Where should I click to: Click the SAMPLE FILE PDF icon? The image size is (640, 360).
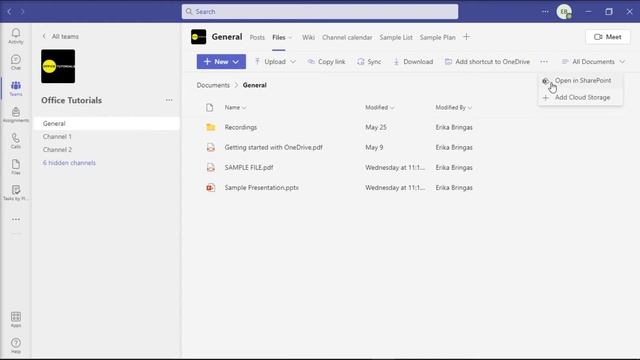211,167
